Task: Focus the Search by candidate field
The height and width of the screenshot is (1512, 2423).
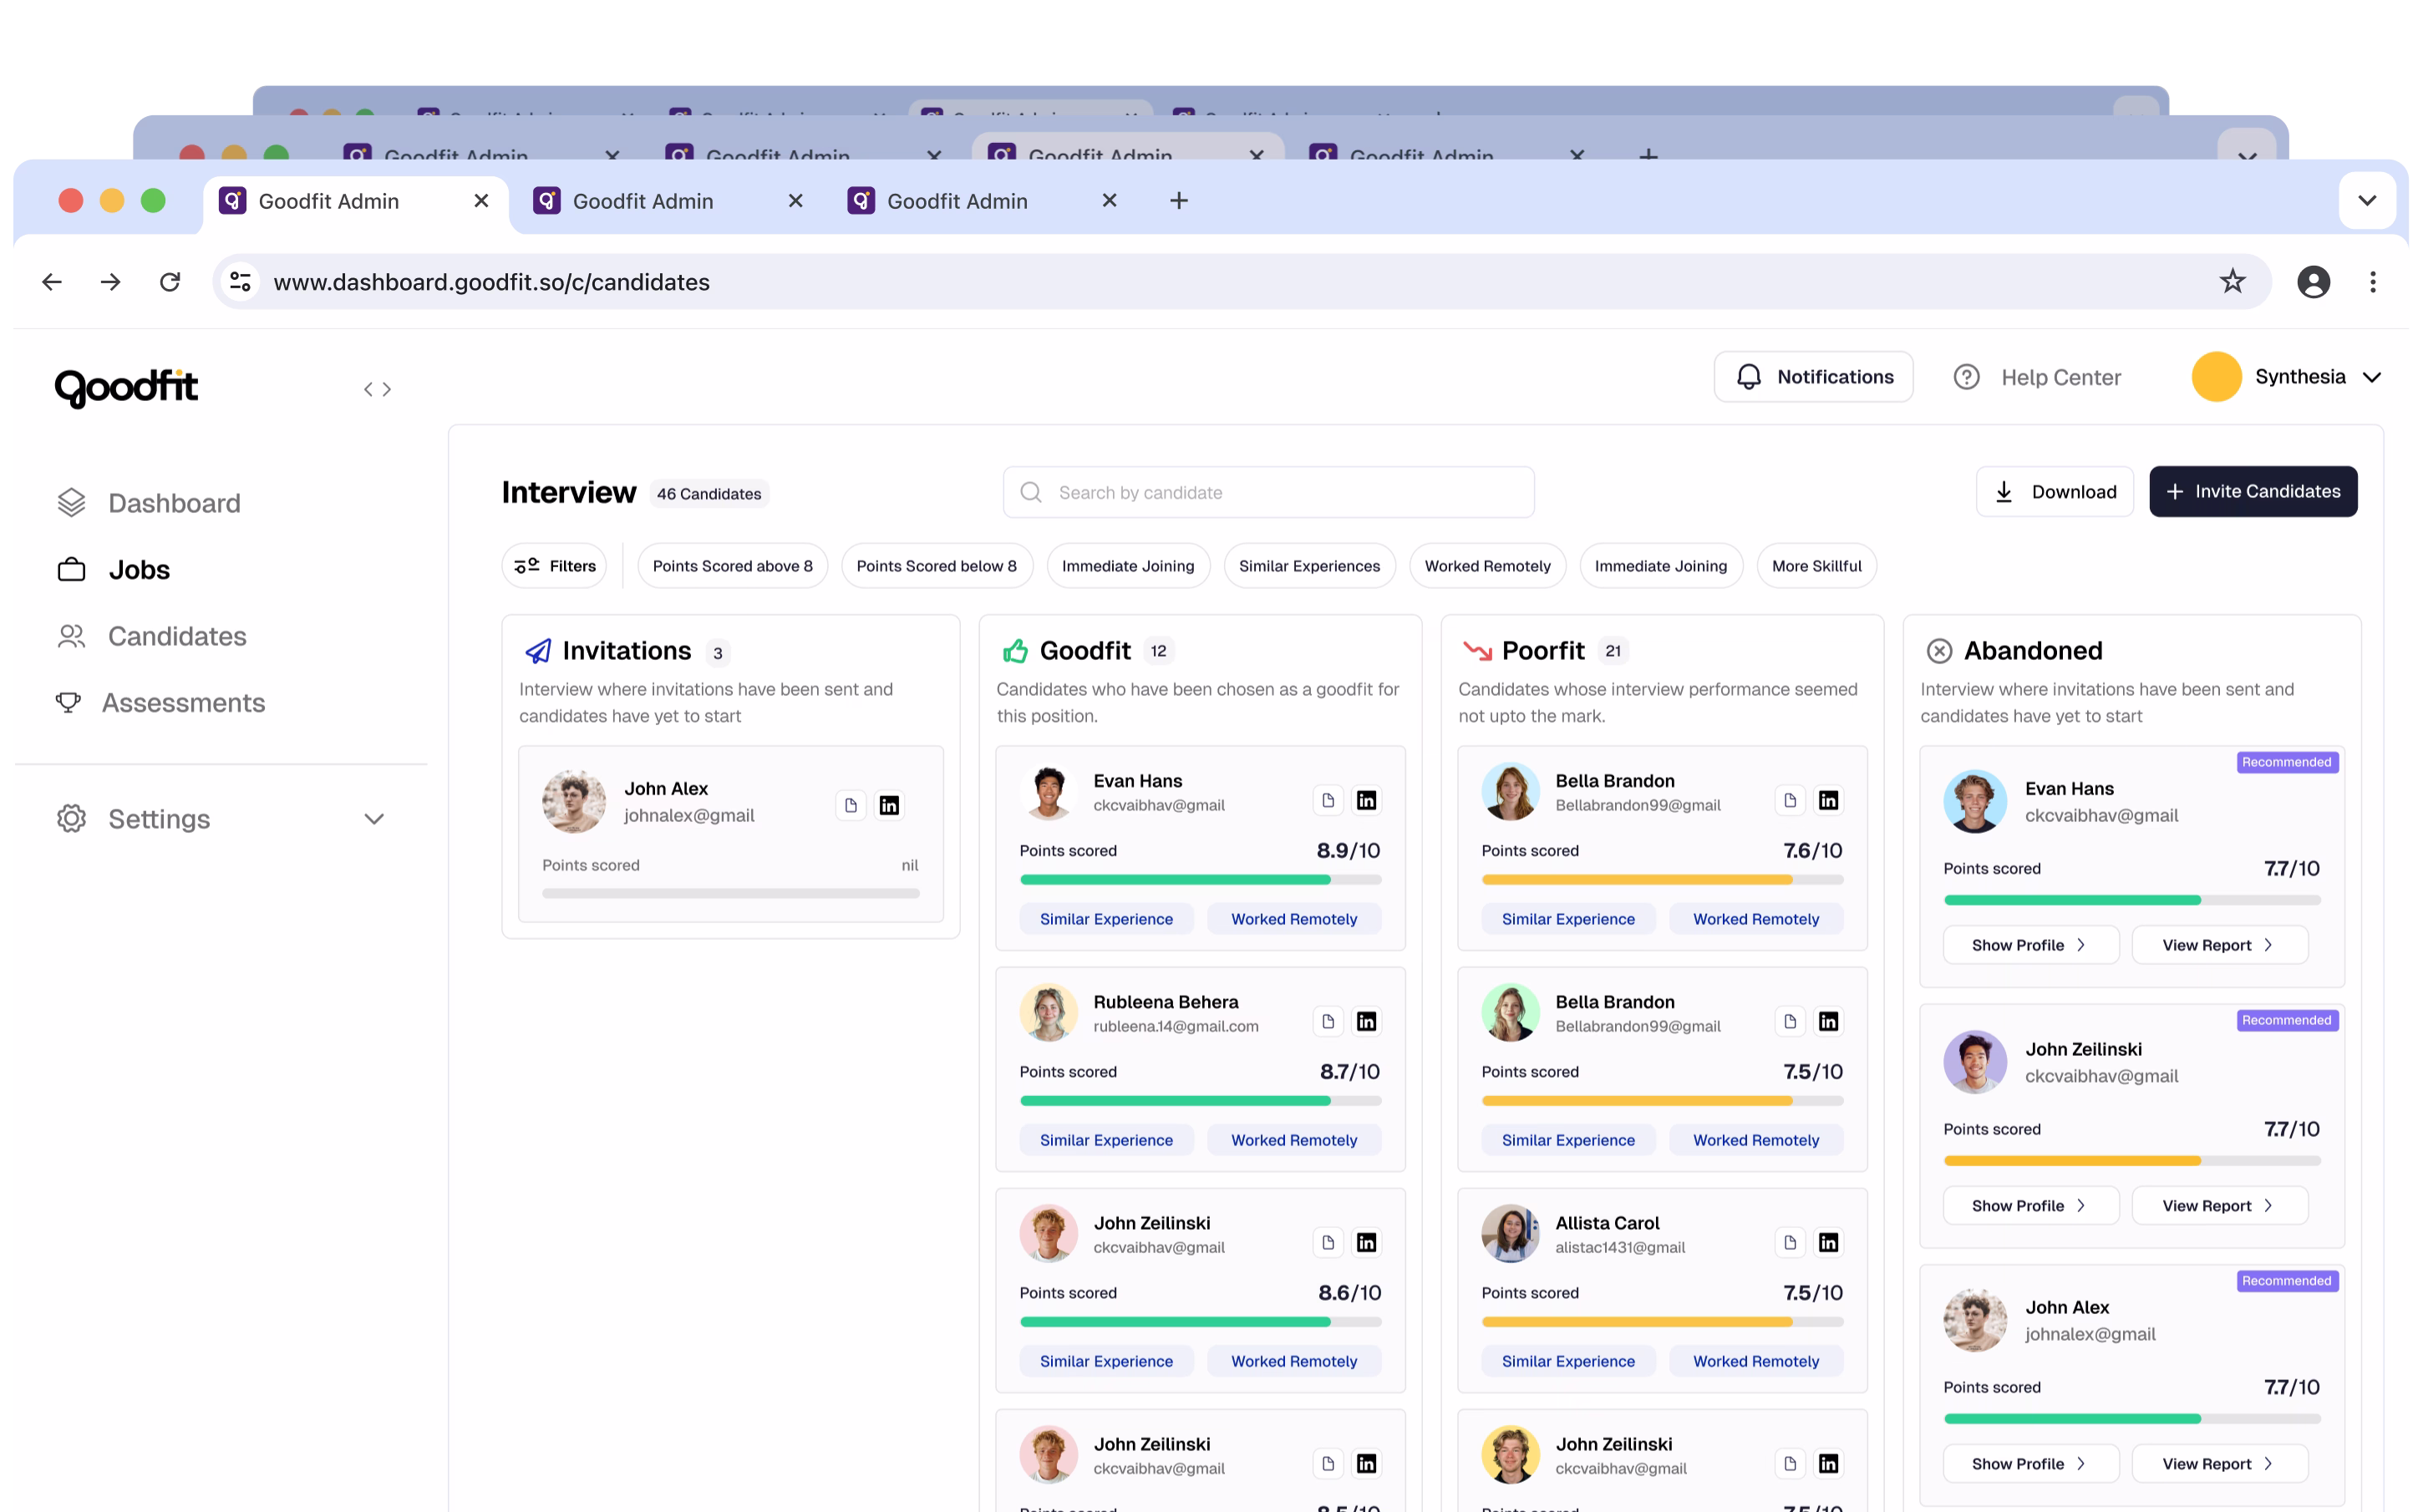Action: coord(1268,492)
